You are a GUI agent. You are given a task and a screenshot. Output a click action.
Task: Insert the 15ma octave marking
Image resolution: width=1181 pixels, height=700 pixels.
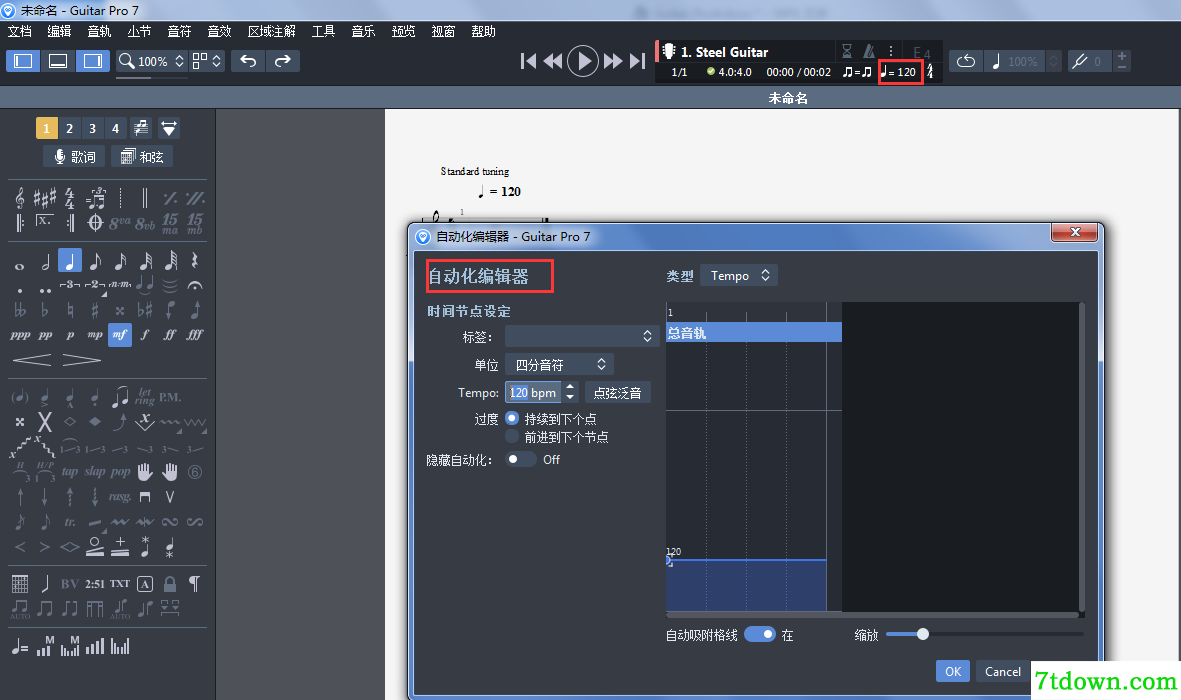click(x=170, y=223)
